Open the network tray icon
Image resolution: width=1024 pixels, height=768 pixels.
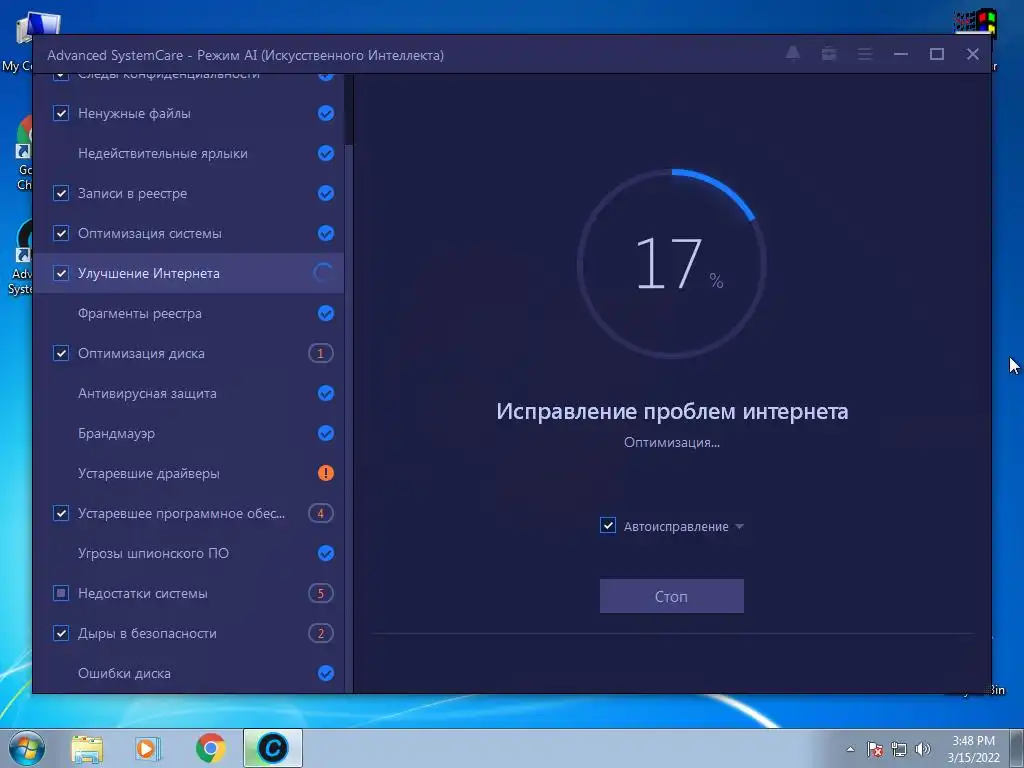click(x=899, y=749)
